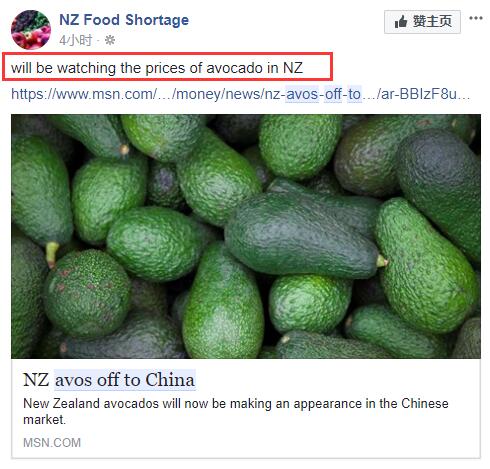Click the NZ Food Shortage page name
The width and height of the screenshot is (490, 469).
124,20
